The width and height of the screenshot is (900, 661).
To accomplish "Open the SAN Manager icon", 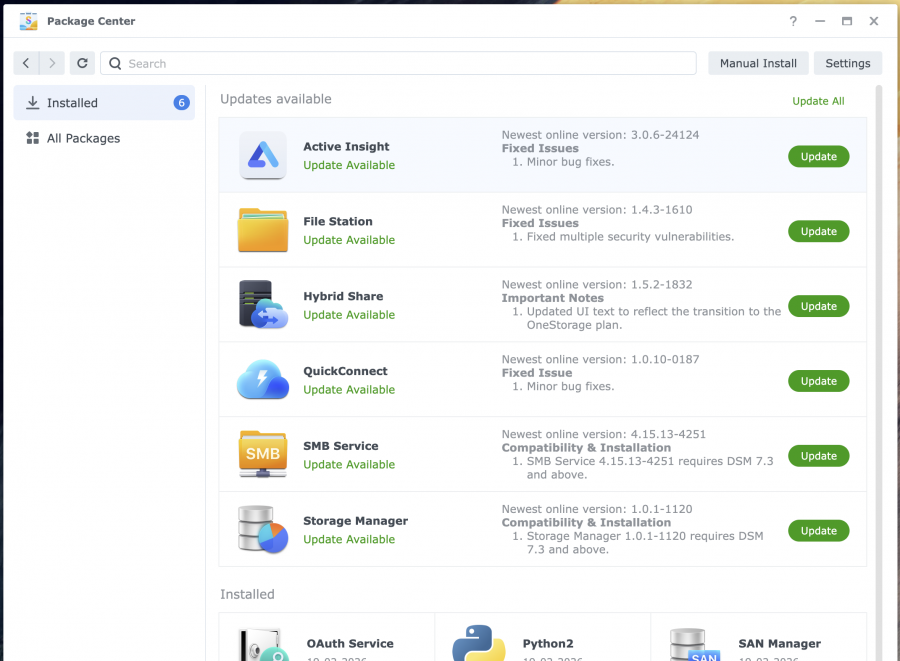I will coord(695,644).
